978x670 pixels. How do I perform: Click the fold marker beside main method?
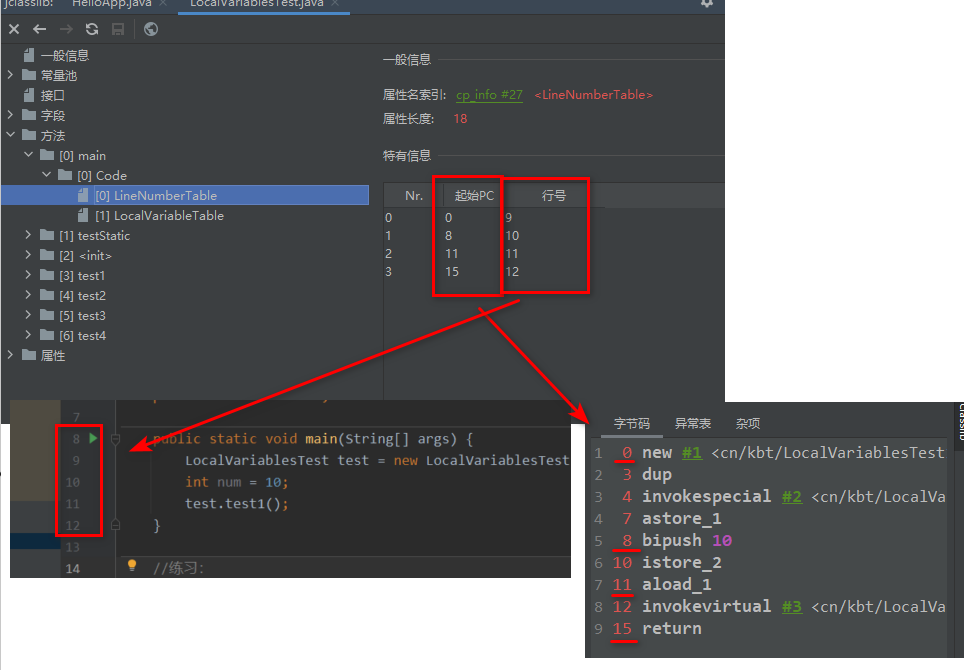pos(115,439)
